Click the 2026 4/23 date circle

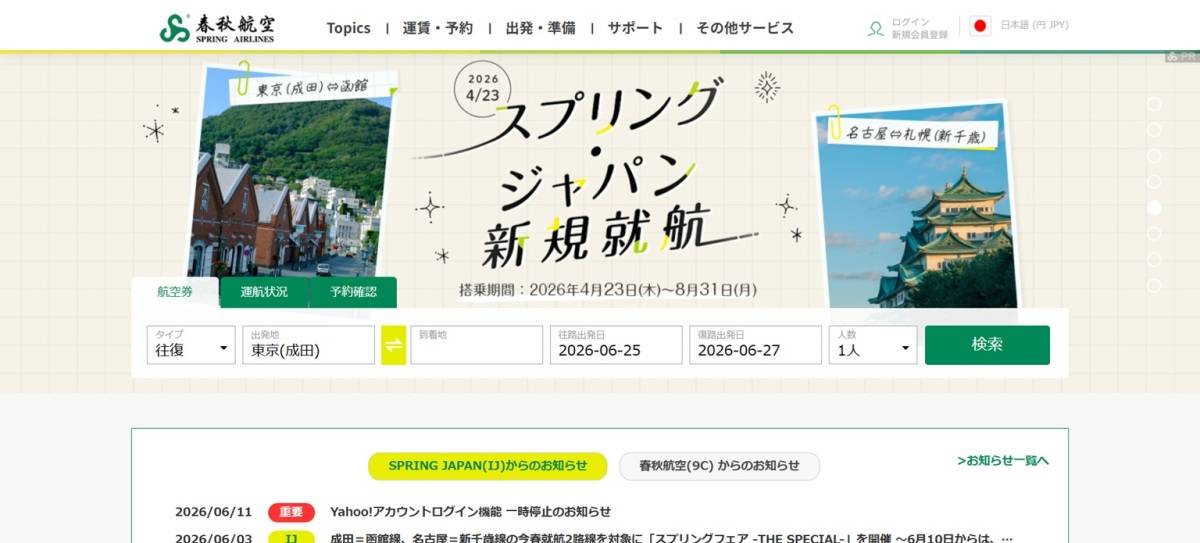click(x=482, y=88)
